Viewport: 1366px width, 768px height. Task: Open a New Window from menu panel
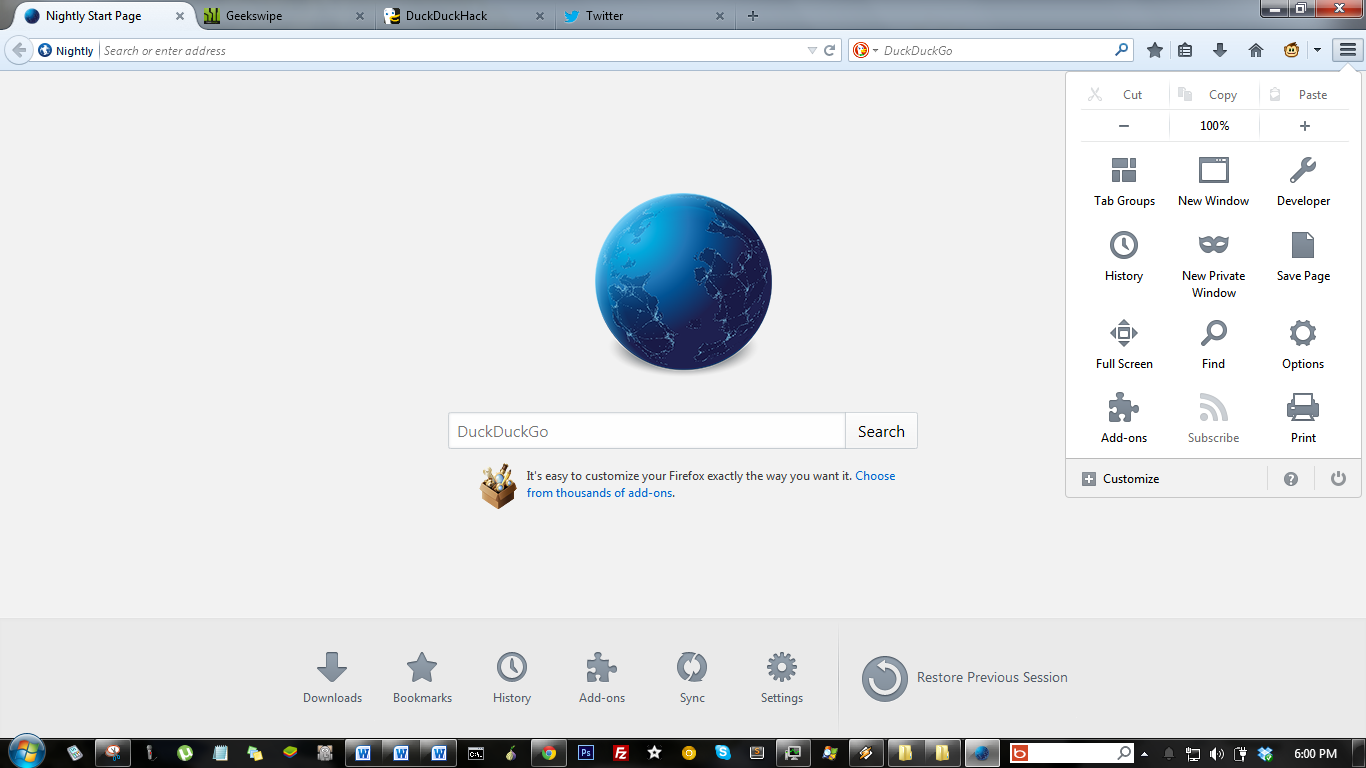(x=1213, y=181)
